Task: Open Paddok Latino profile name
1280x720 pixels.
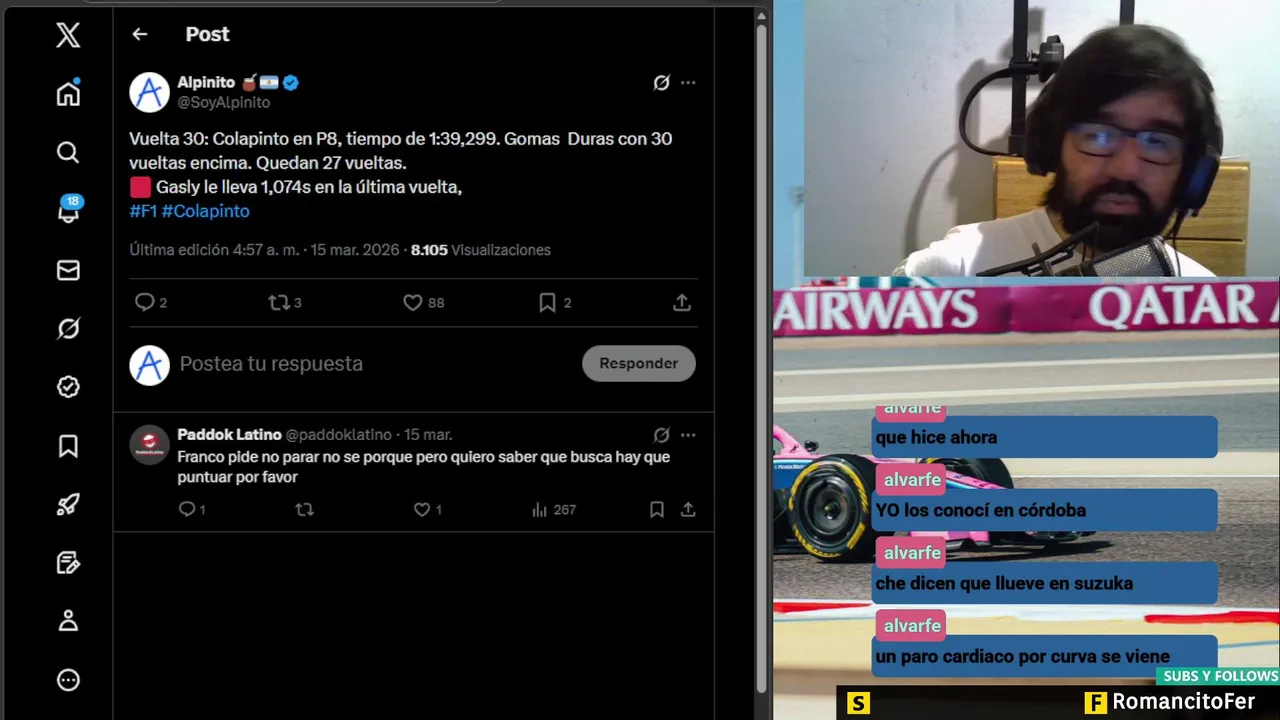Action: coord(229,435)
